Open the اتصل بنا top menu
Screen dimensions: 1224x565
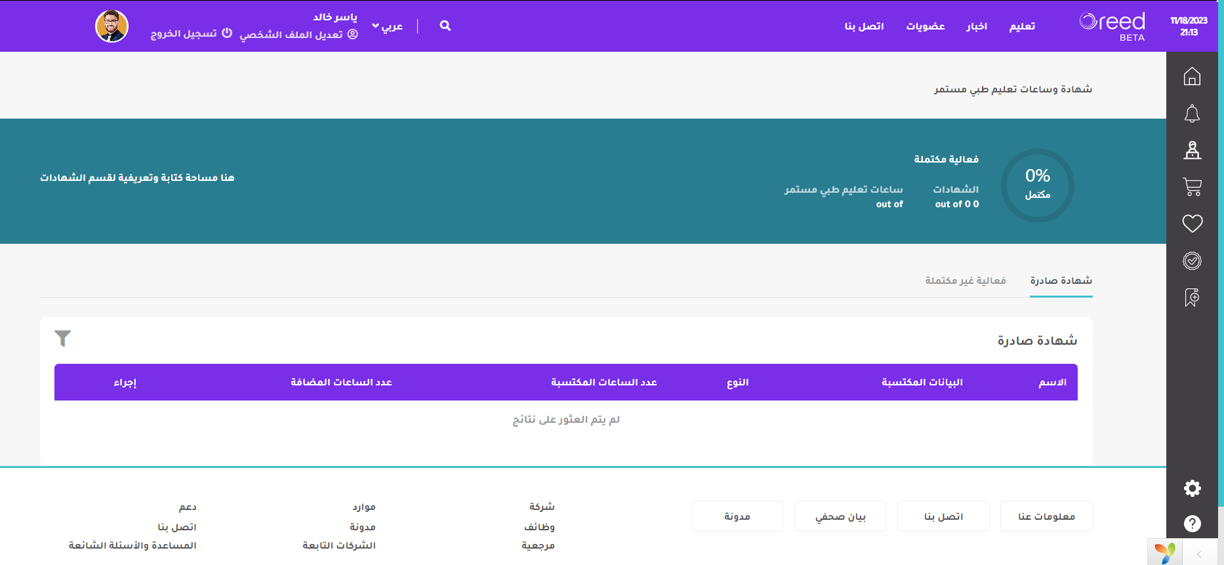pos(864,26)
